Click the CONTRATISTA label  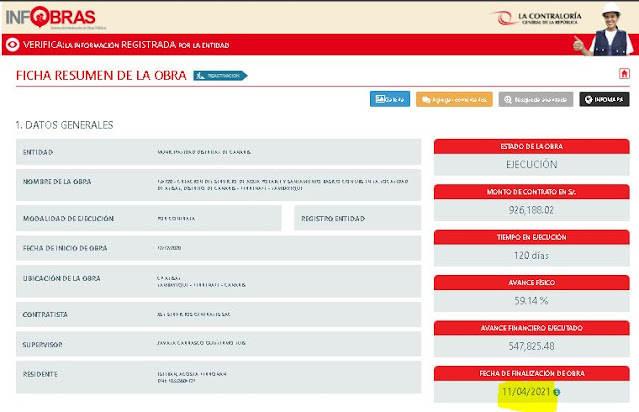45,315
